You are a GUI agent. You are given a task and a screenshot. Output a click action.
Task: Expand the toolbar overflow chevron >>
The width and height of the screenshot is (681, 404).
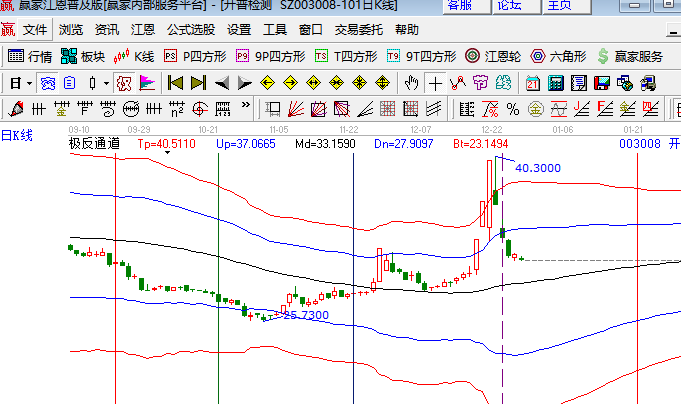pos(246,105)
